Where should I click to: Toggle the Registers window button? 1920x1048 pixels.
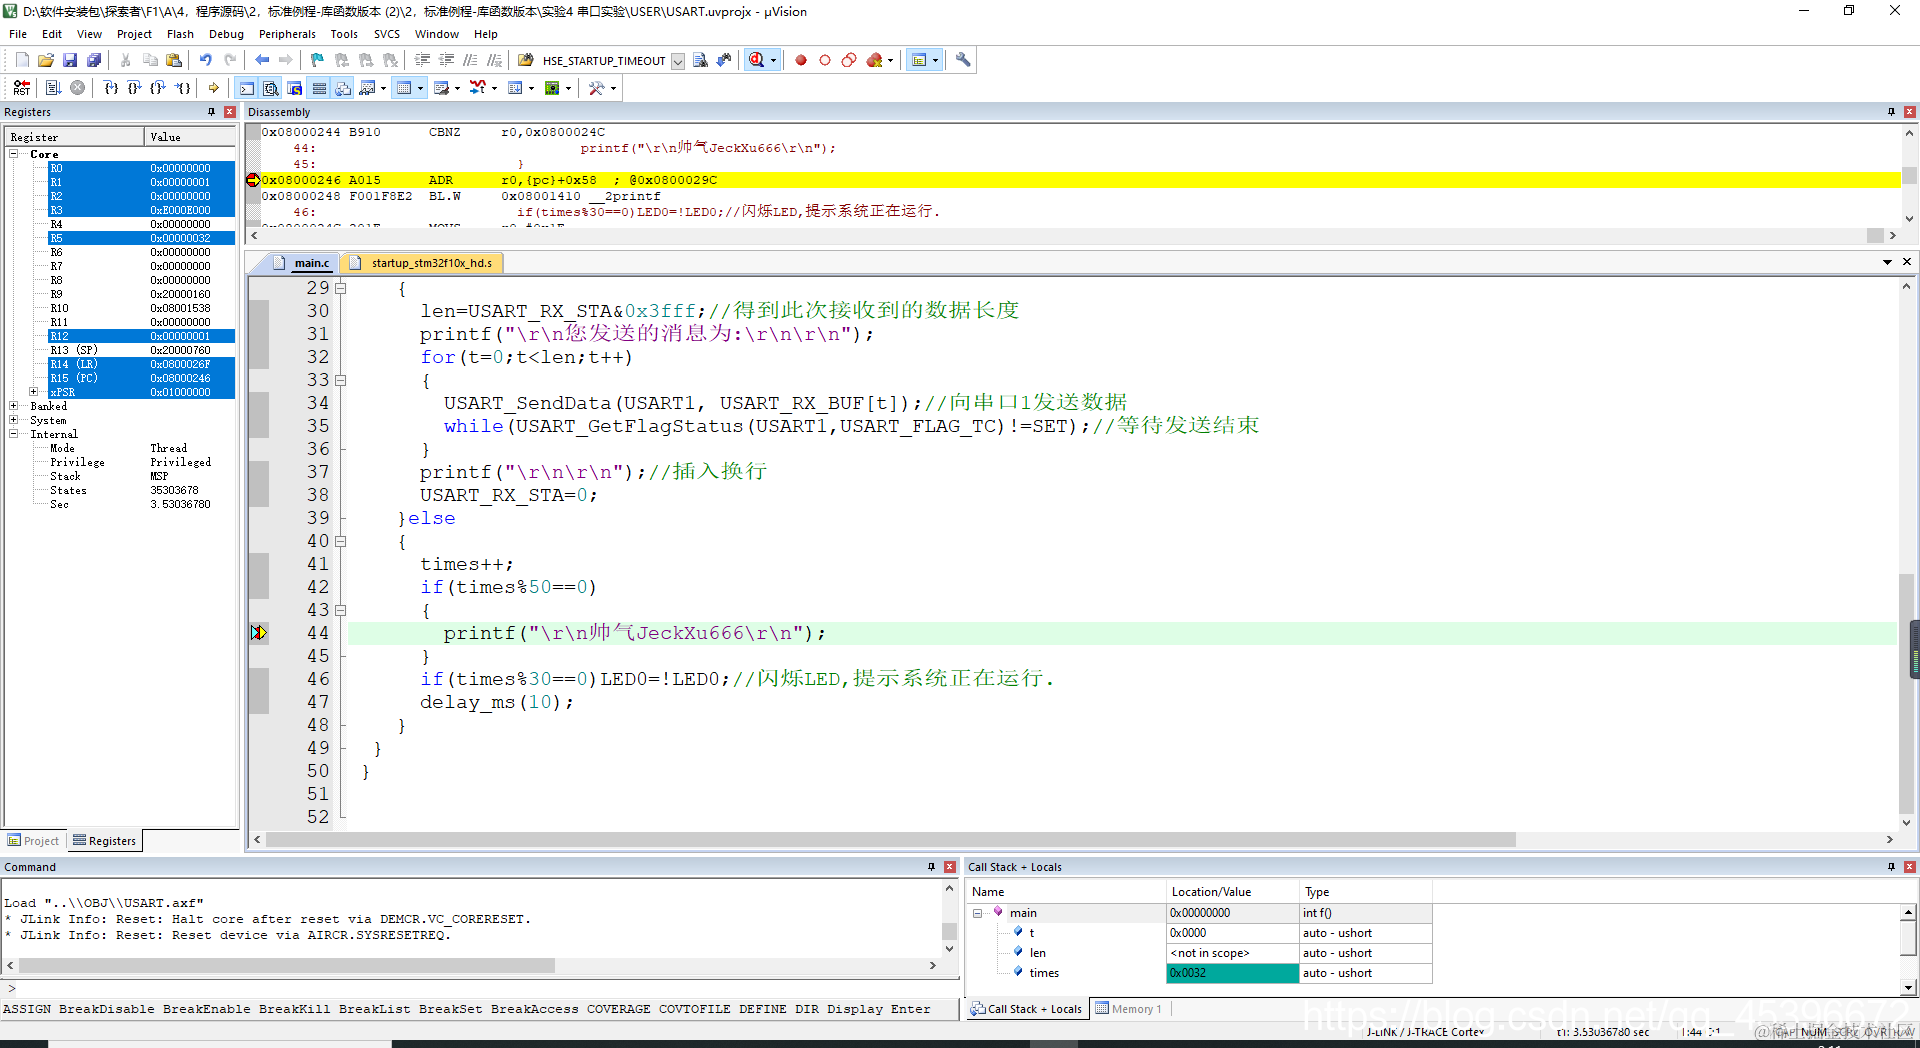coord(319,88)
